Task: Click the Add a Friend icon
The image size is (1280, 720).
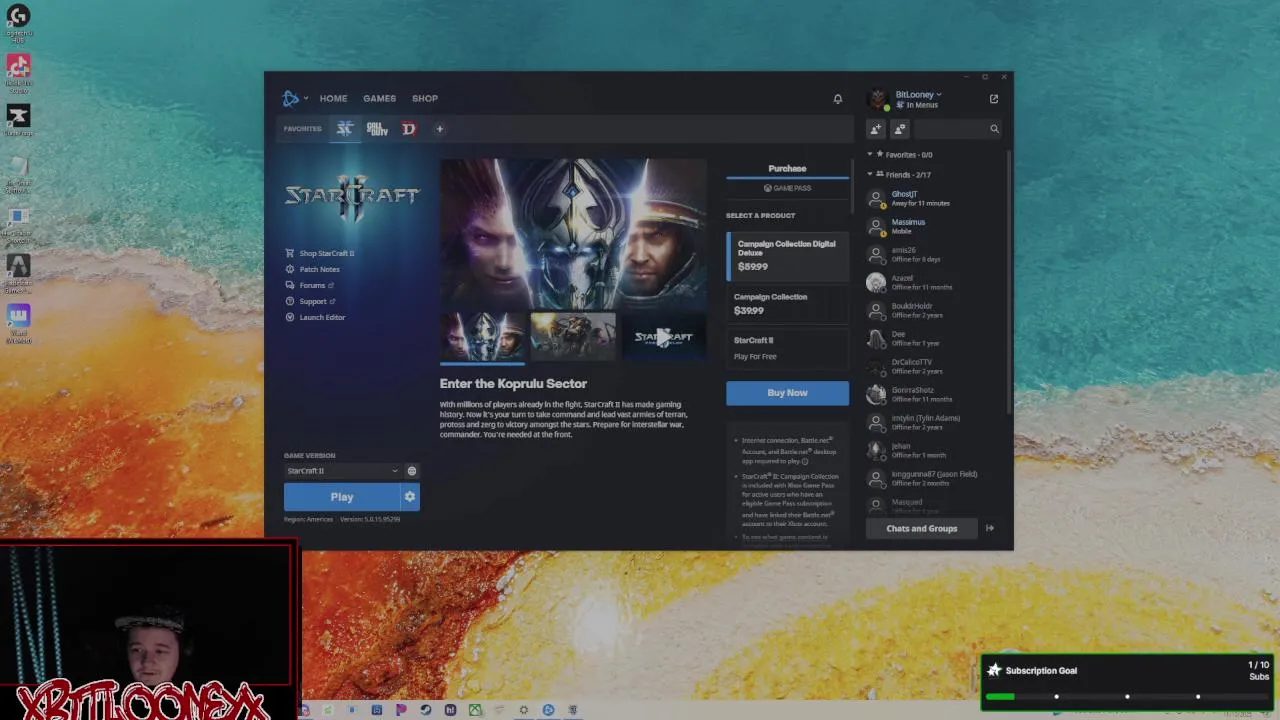Action: 876,129
